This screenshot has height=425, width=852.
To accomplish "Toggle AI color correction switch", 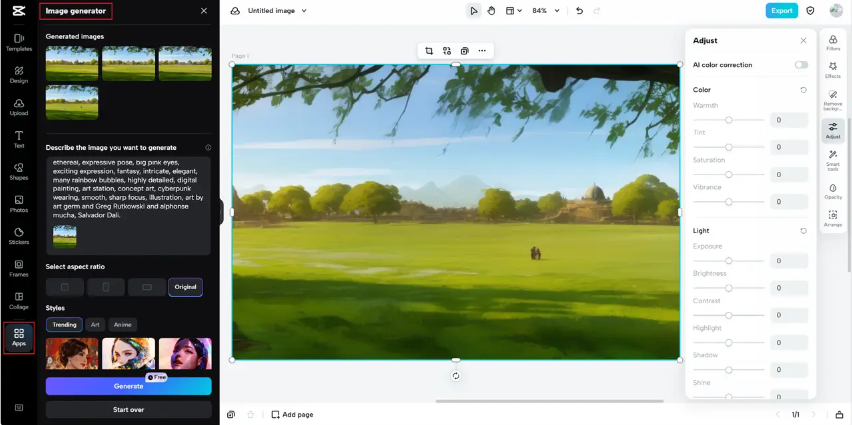I will coord(801,65).
